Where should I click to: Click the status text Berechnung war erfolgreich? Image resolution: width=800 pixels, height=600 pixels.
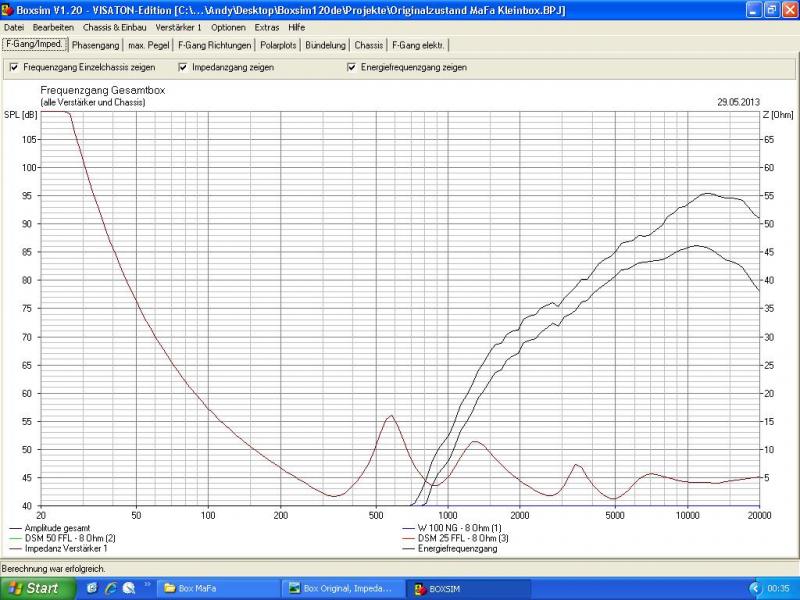(54, 568)
